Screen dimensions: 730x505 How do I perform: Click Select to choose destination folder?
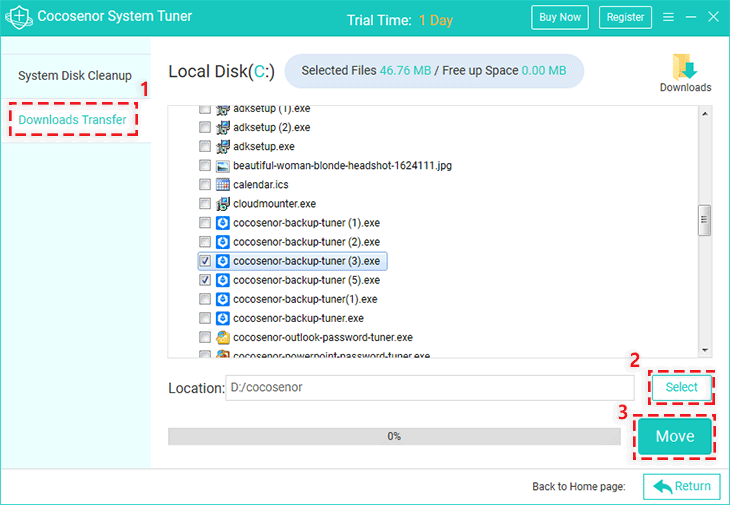[682, 387]
